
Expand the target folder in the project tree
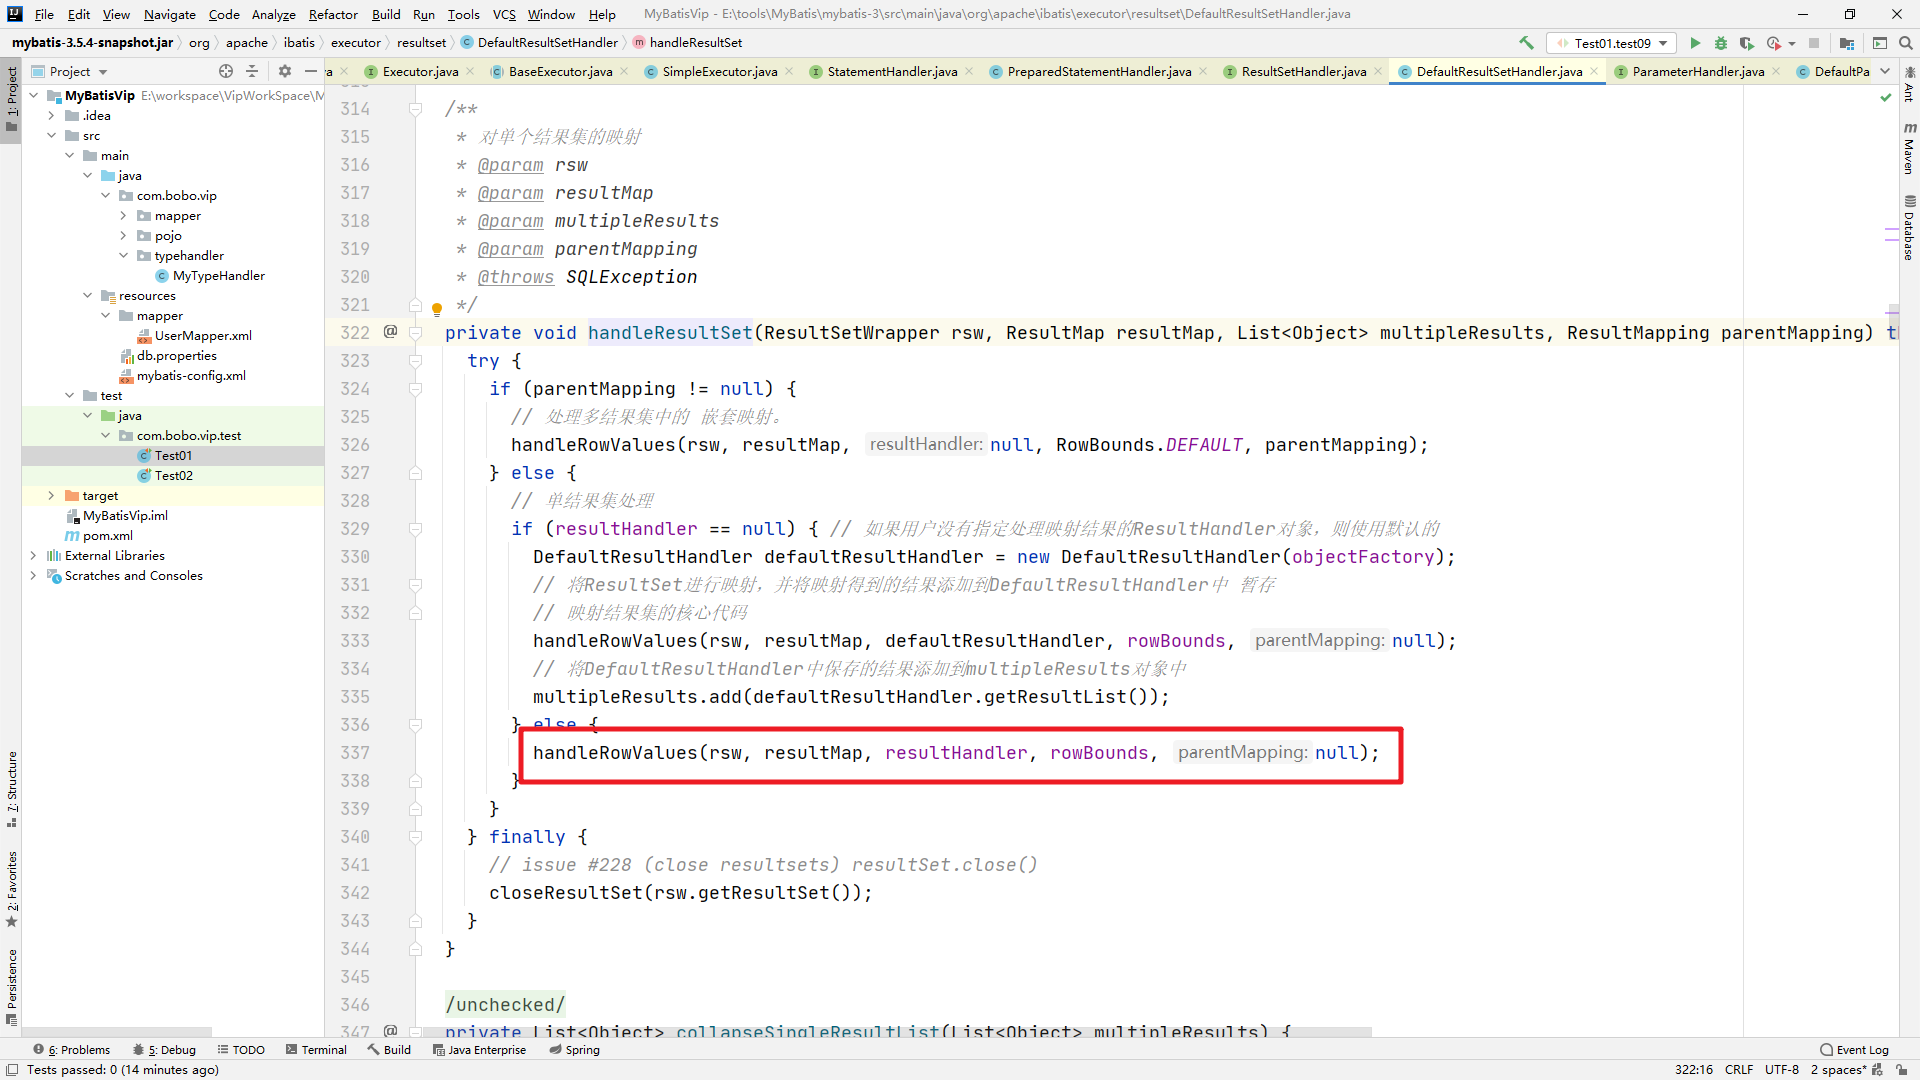[51, 496]
